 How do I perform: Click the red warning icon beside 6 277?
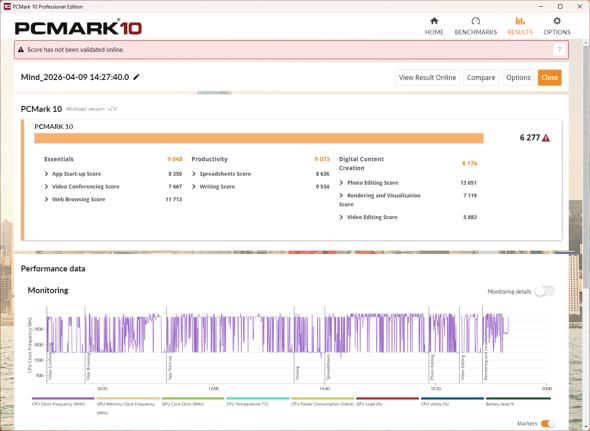point(546,138)
